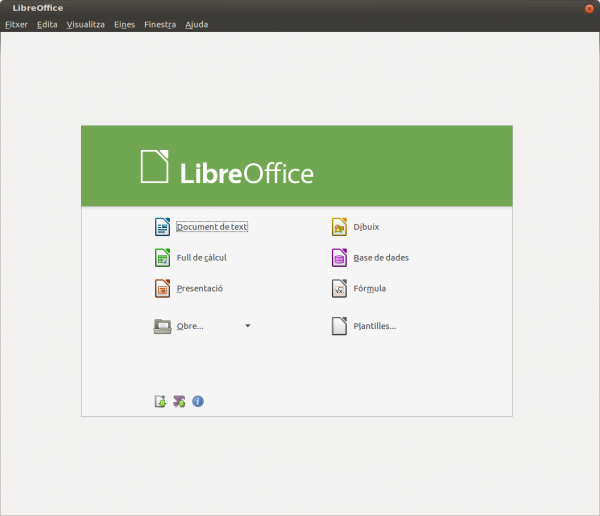Open the Finestra menu
Viewport: 600px width, 516px height.
(160, 24)
